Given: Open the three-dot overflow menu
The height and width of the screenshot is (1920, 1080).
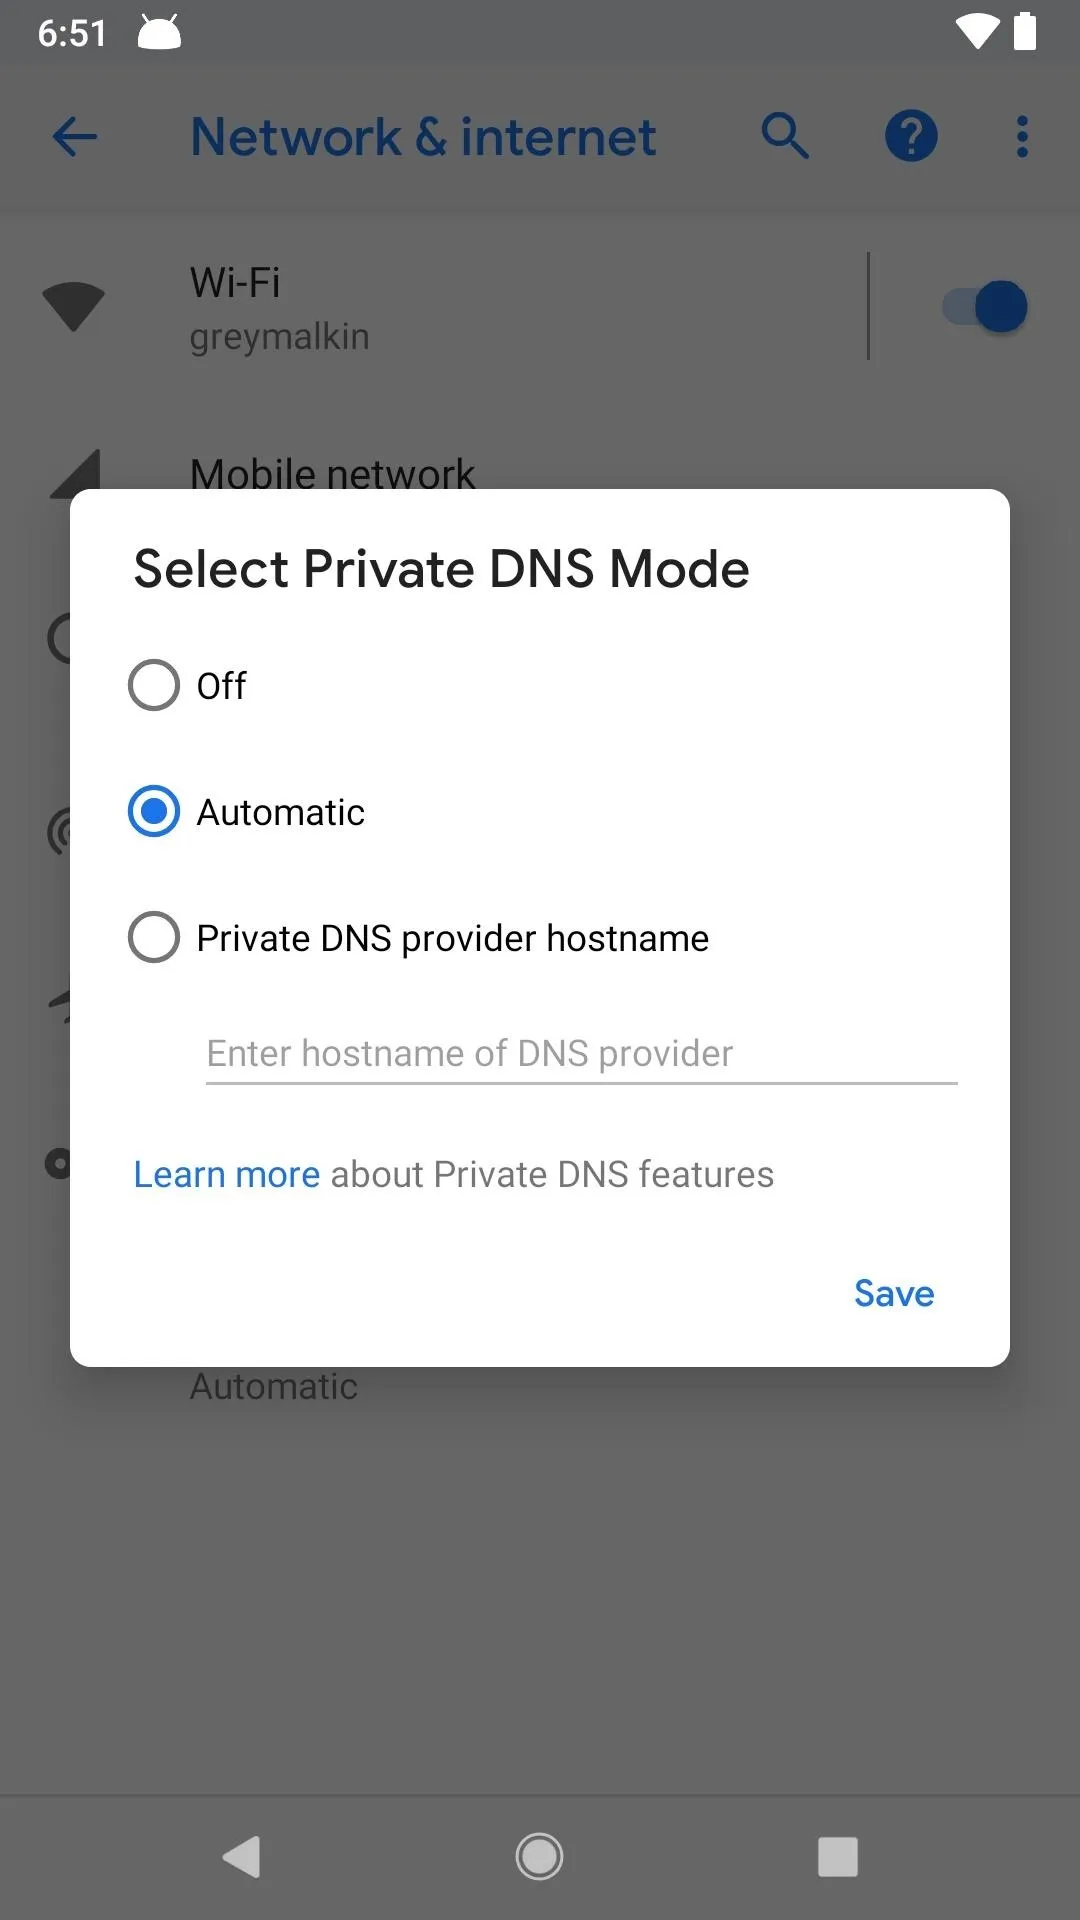Looking at the screenshot, I should [x=1022, y=137].
